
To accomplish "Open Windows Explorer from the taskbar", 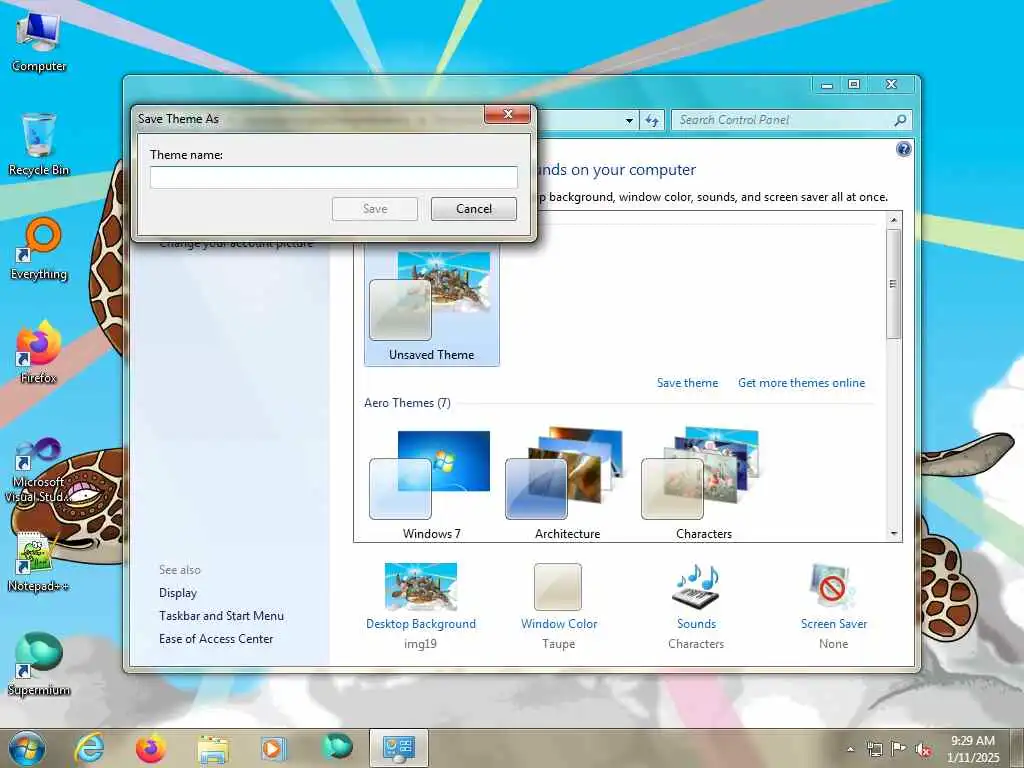I will click(213, 749).
